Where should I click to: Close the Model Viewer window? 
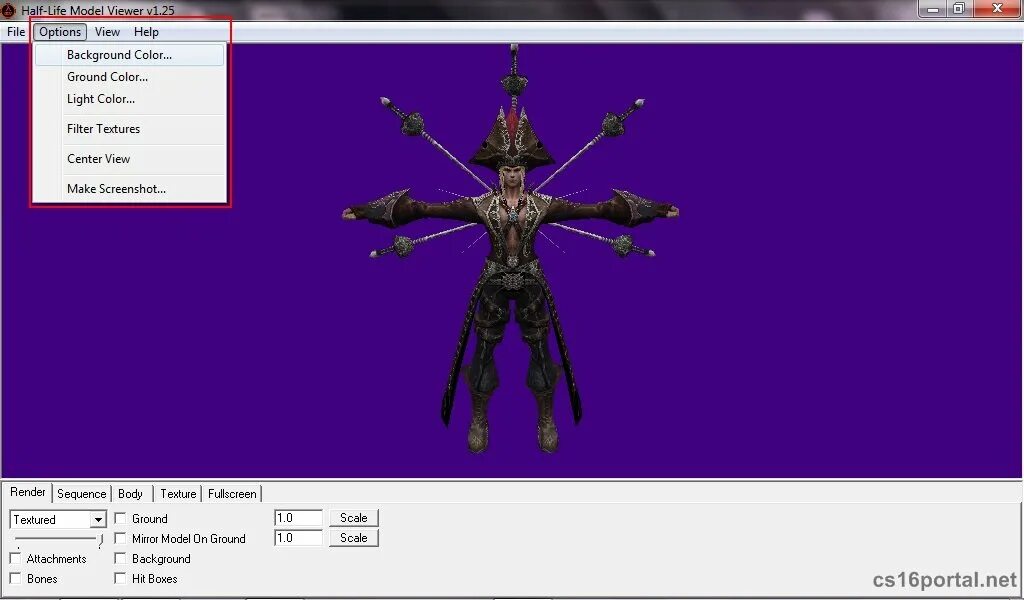pos(997,8)
